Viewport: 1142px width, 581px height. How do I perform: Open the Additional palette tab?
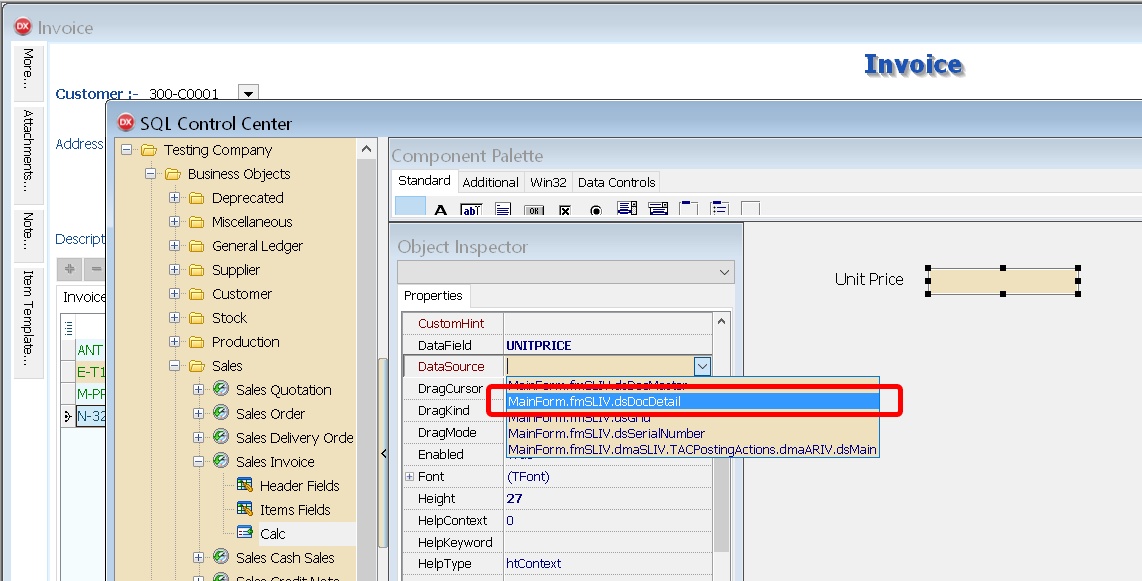490,182
